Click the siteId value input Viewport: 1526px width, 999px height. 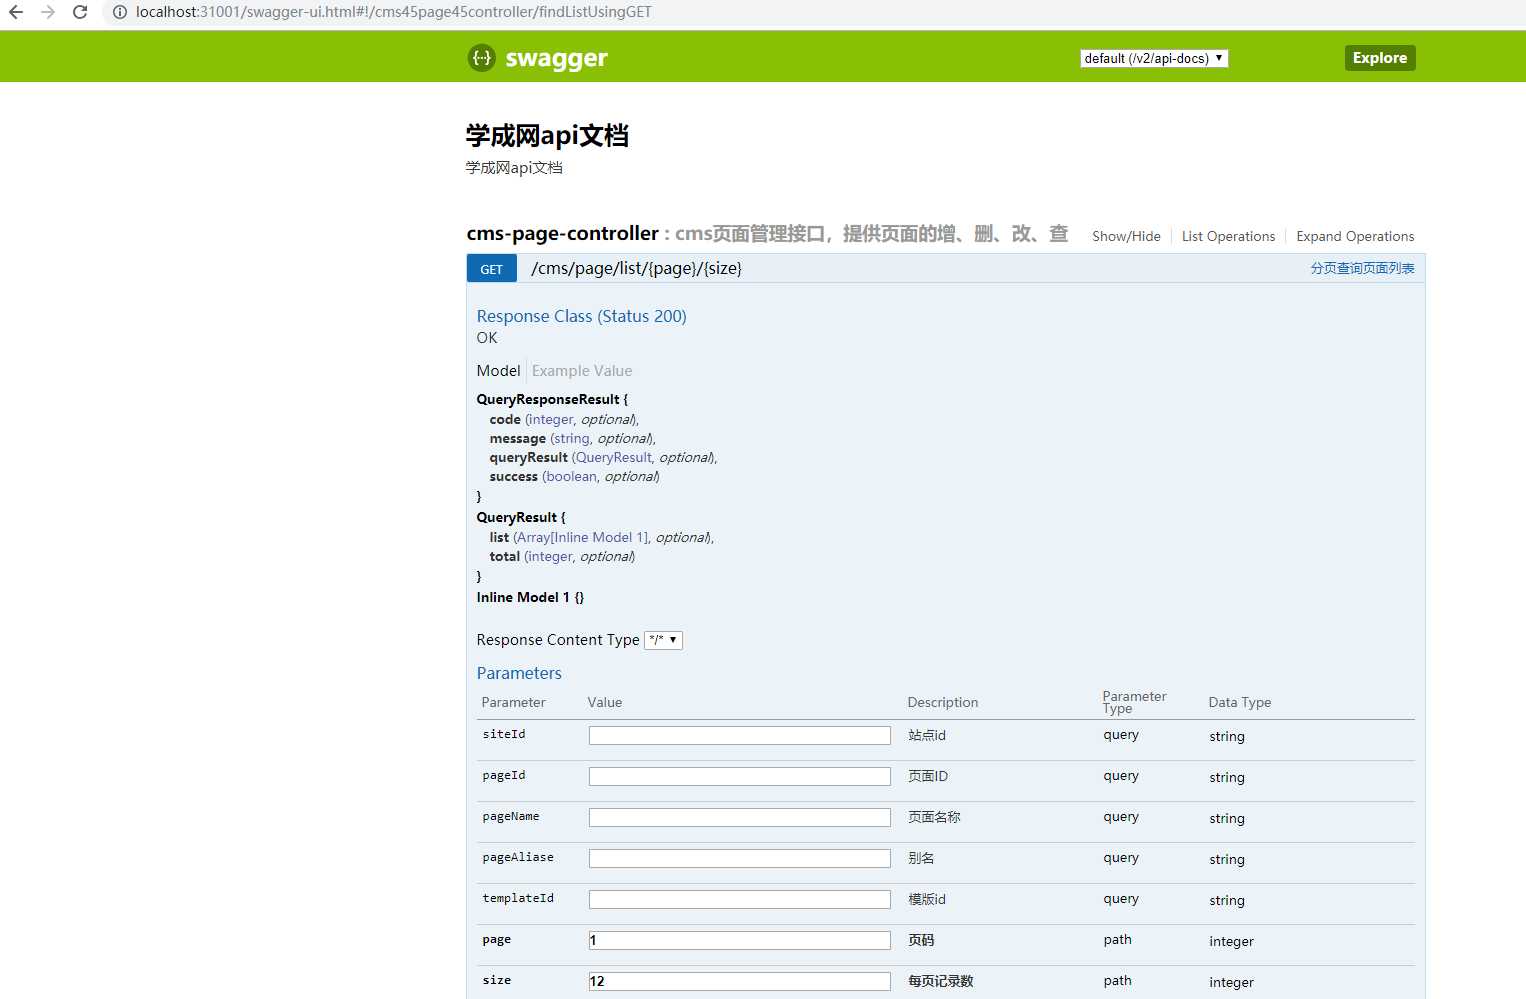click(740, 735)
